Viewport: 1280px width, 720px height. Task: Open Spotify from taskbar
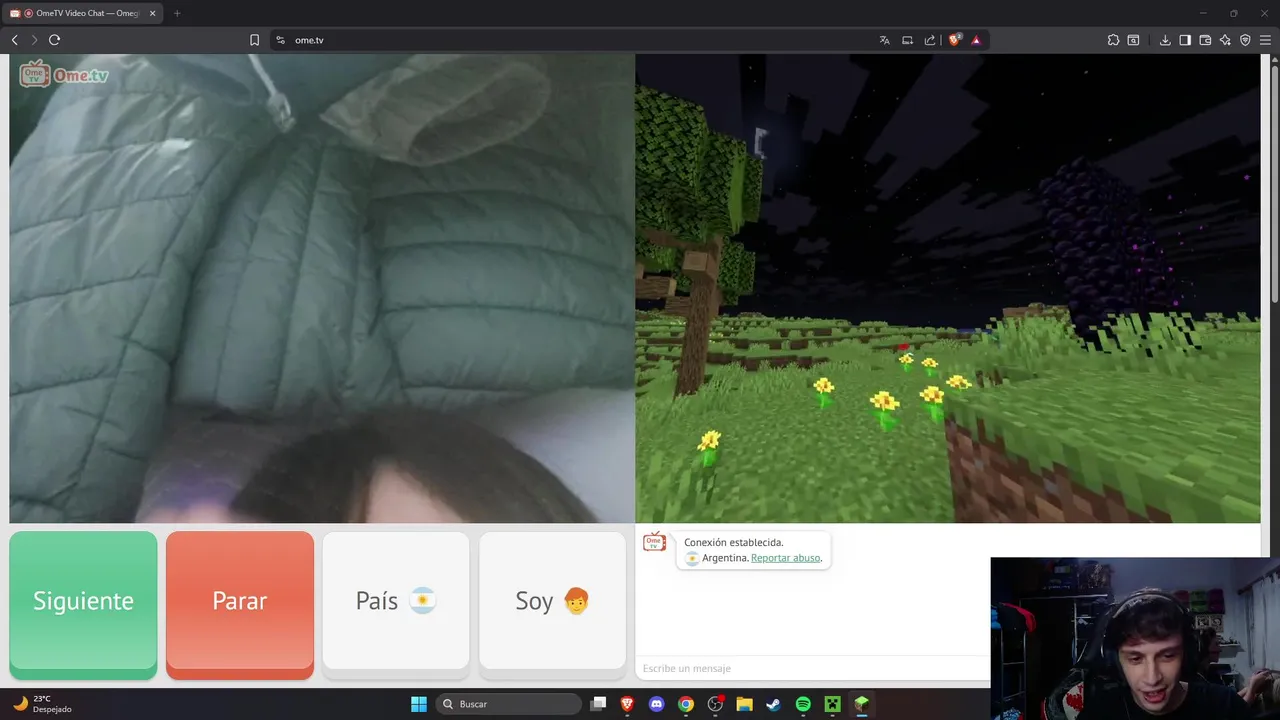pyautogui.click(x=803, y=704)
